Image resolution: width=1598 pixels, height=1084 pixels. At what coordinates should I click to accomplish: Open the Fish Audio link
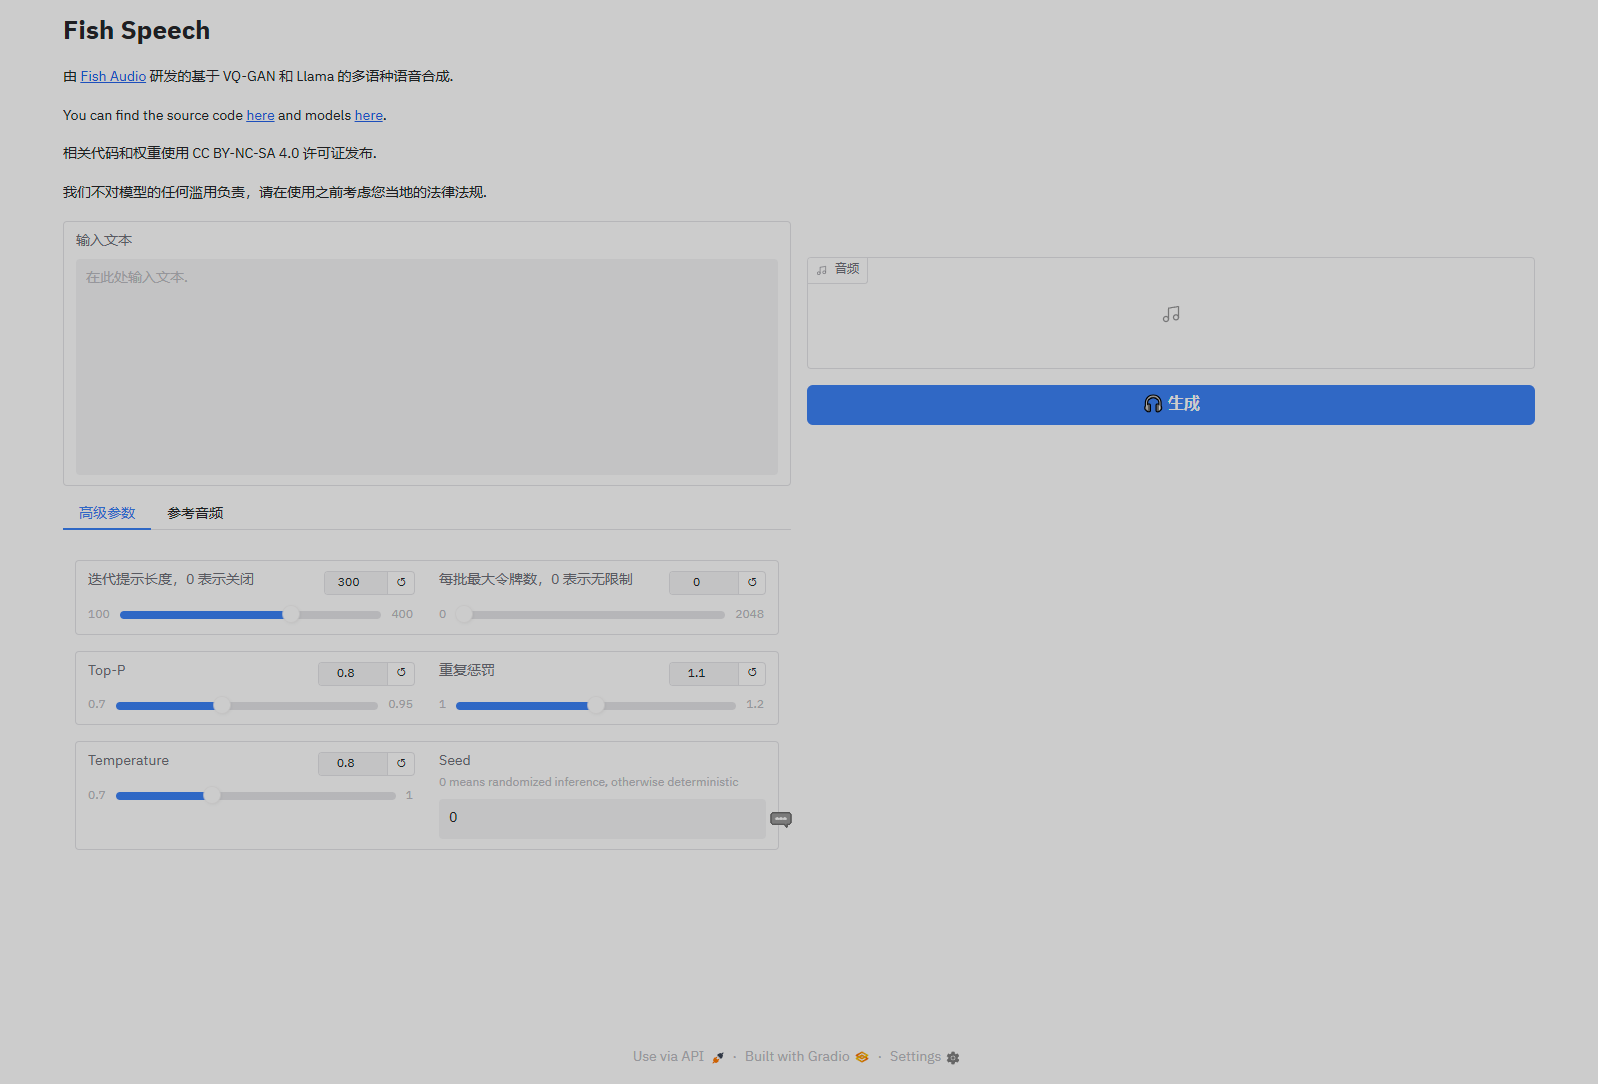[113, 76]
